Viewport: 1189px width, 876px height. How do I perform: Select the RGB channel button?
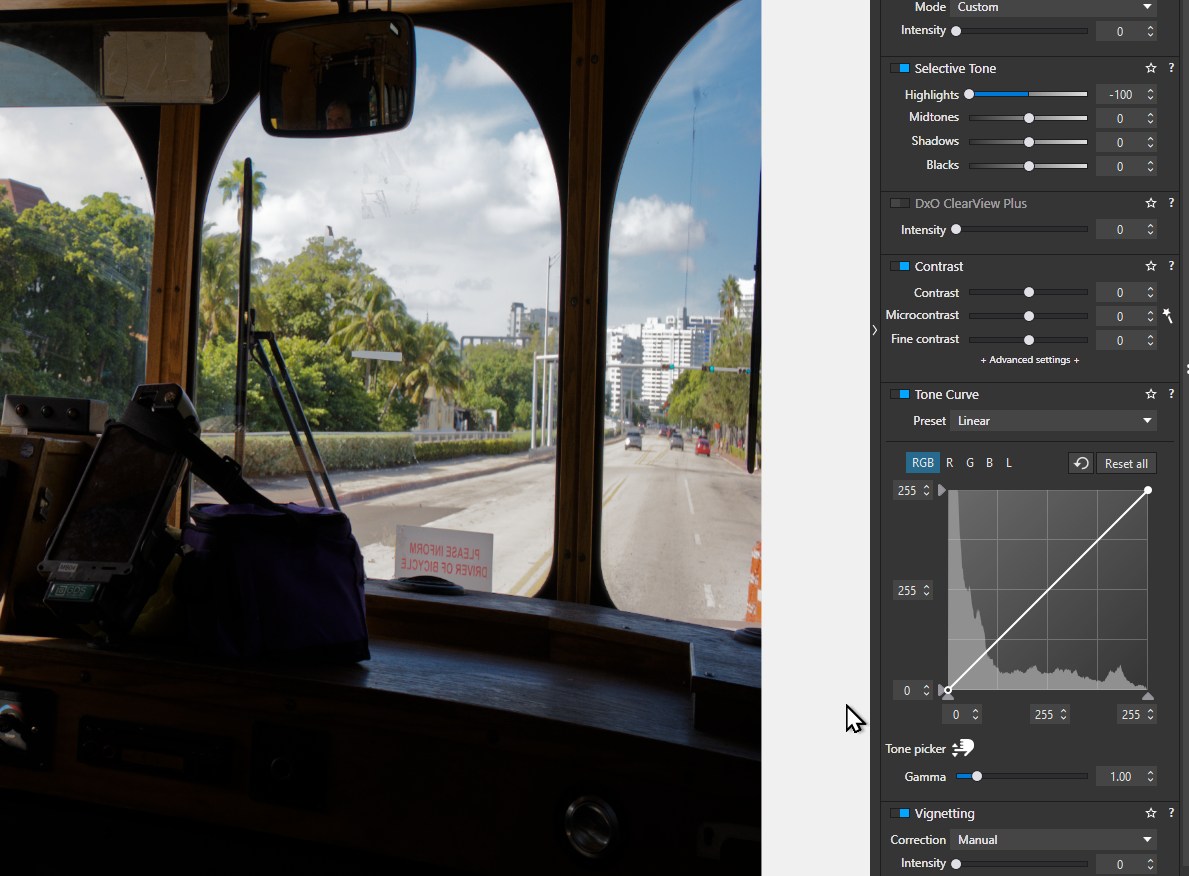pyautogui.click(x=922, y=463)
